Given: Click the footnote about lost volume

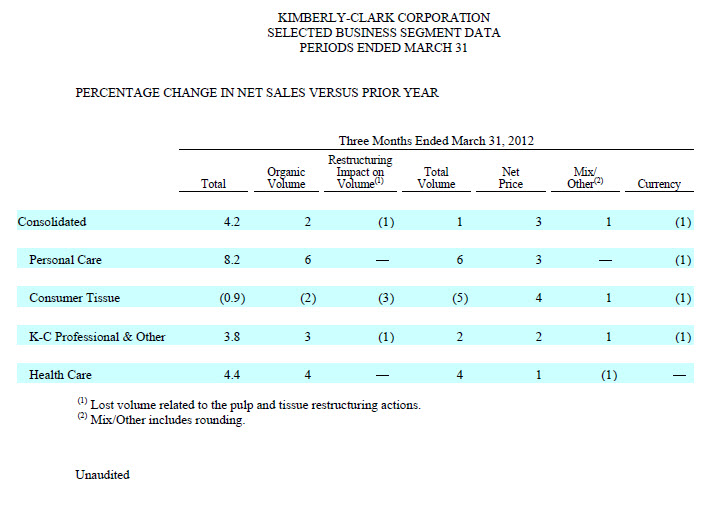Looking at the screenshot, I should (249, 404).
